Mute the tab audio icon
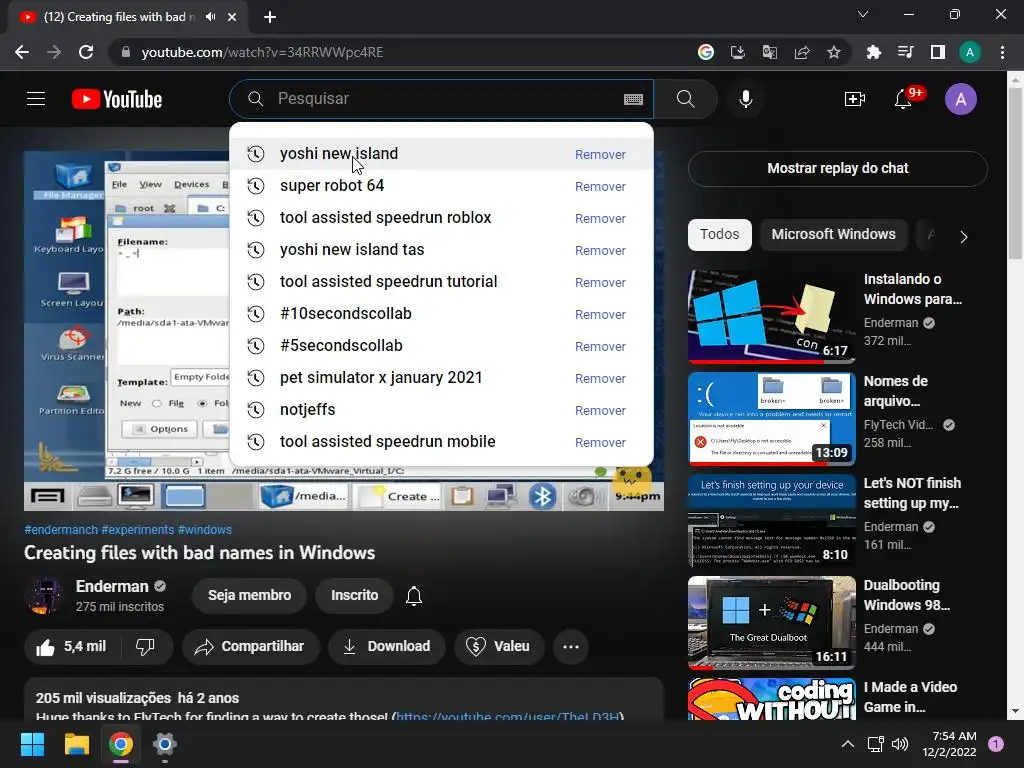The width and height of the screenshot is (1024, 768). click(x=210, y=17)
